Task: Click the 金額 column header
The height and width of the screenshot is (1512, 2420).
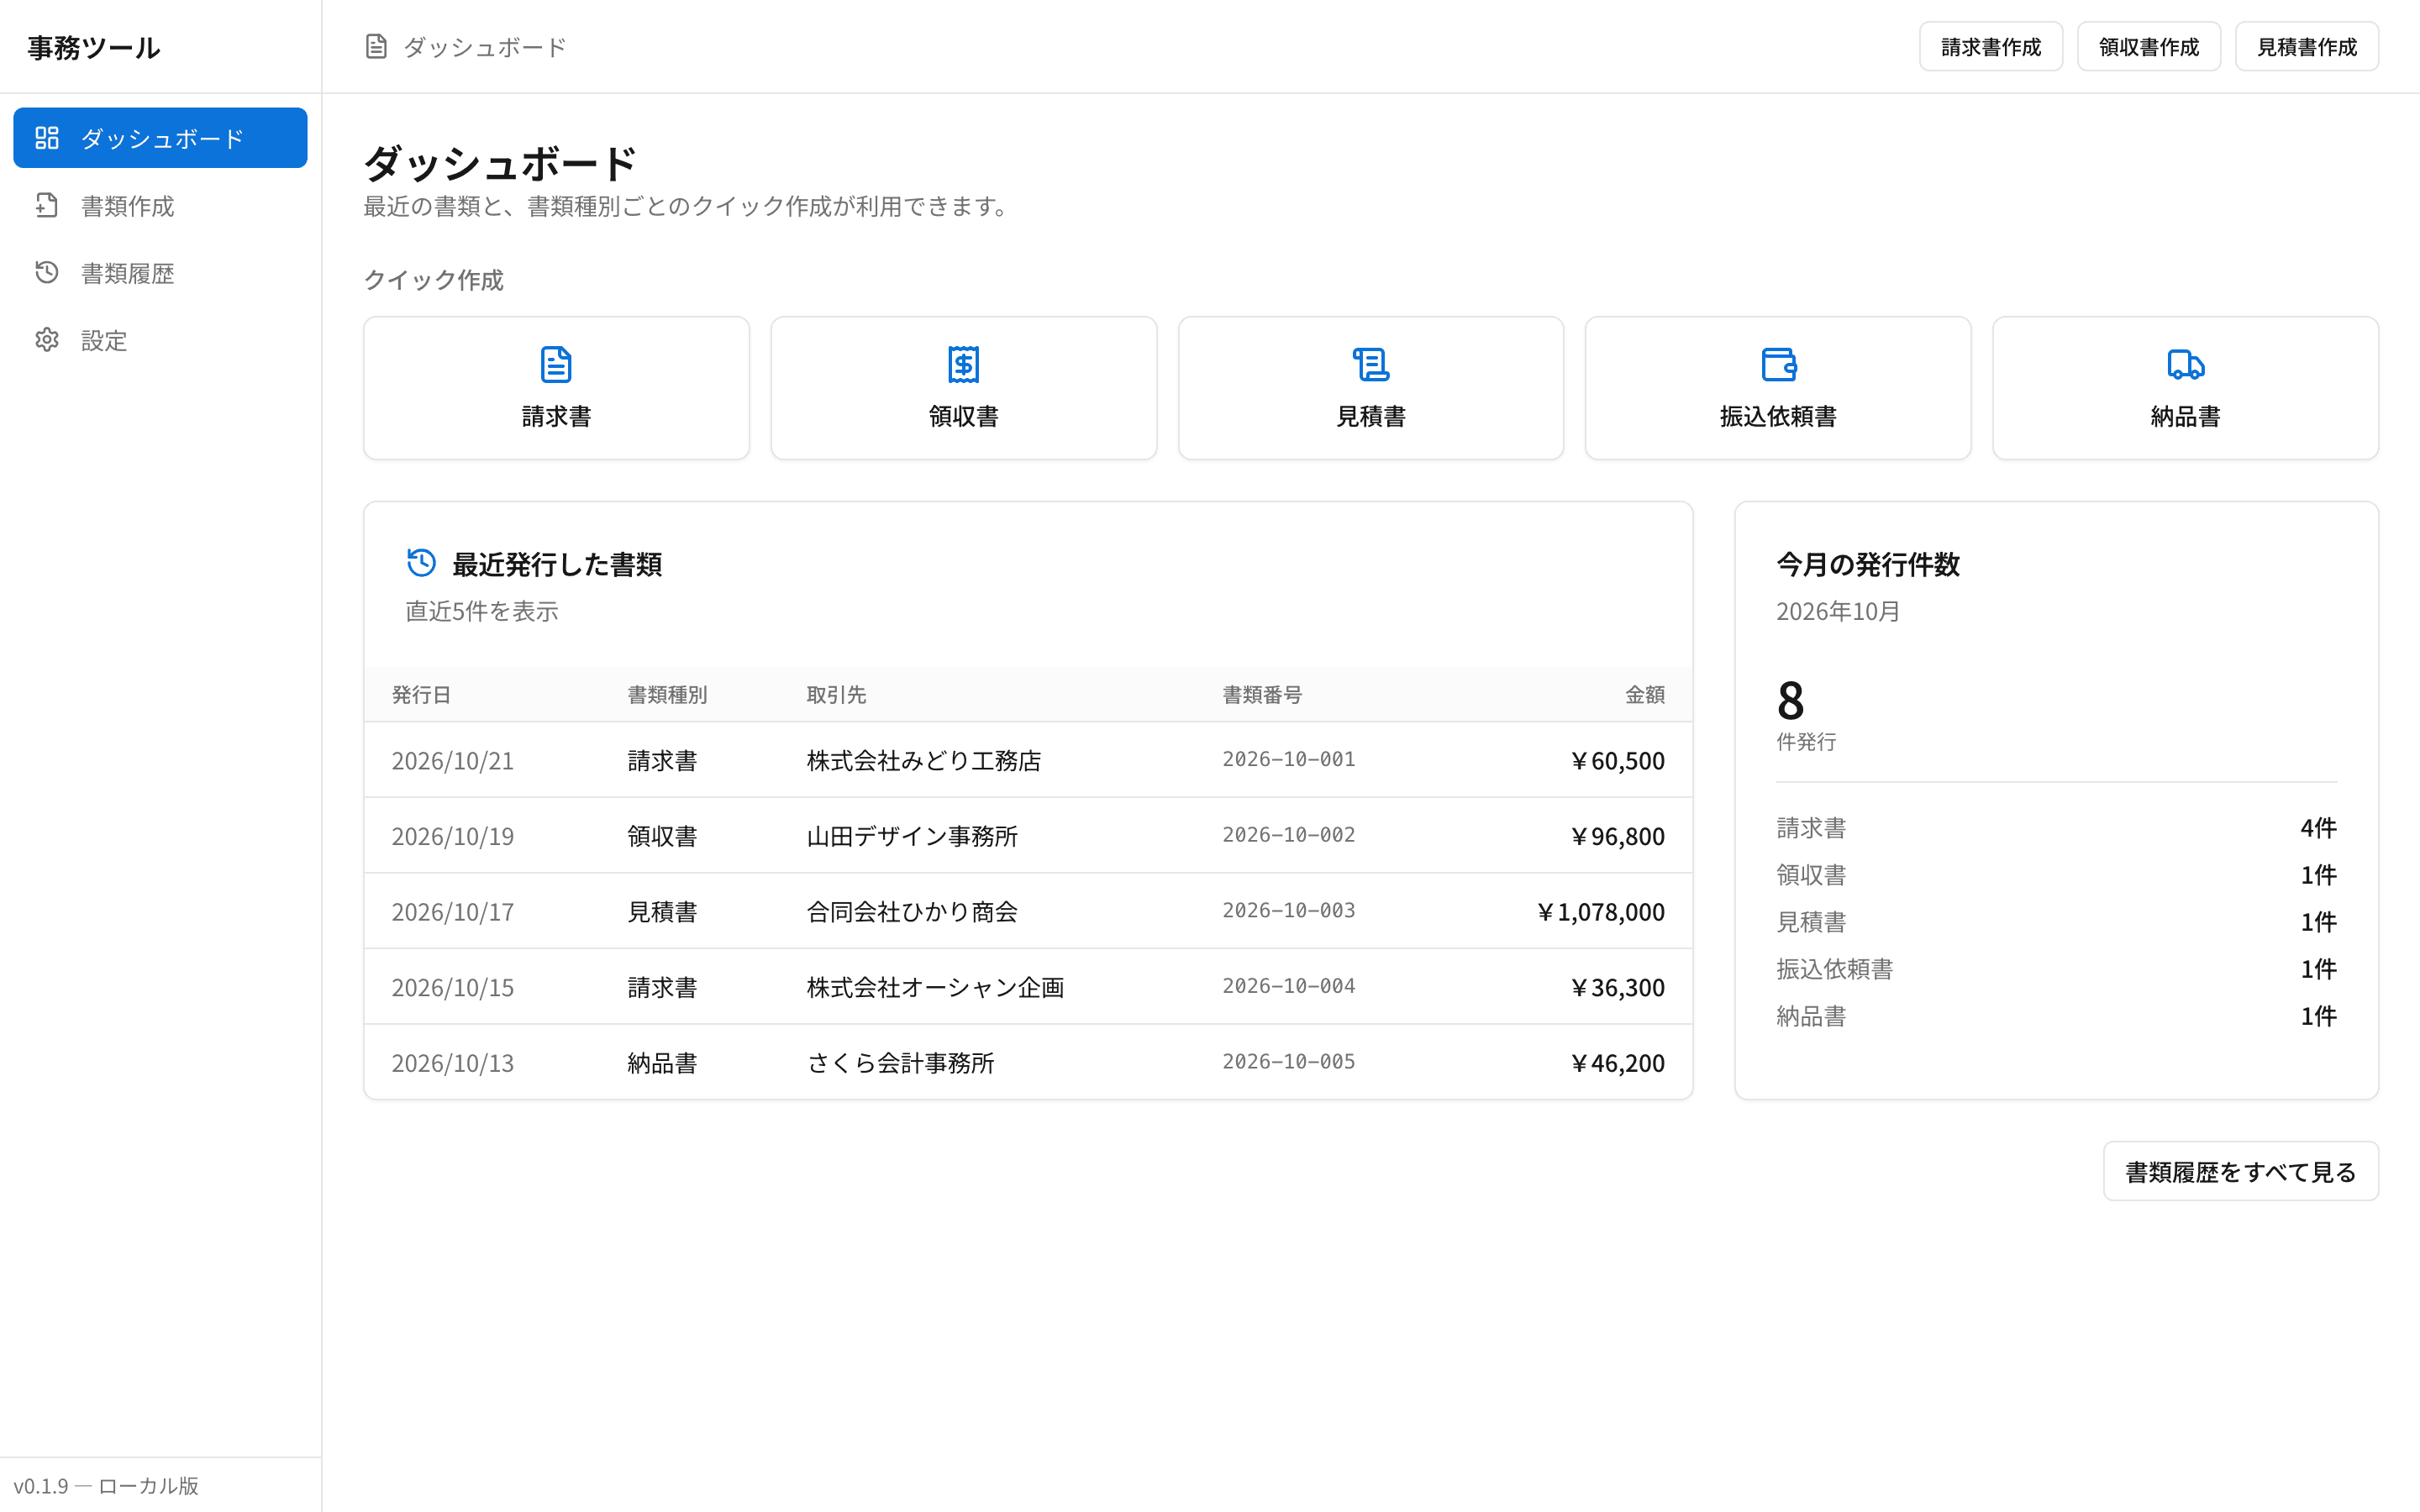Action: click(1645, 695)
